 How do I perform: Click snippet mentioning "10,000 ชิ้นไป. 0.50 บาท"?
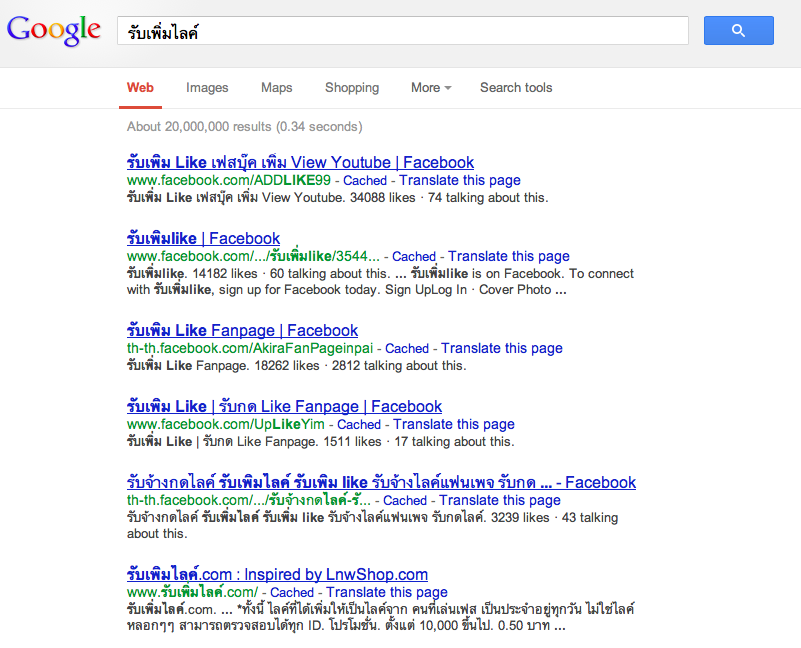pyautogui.click(x=381, y=618)
